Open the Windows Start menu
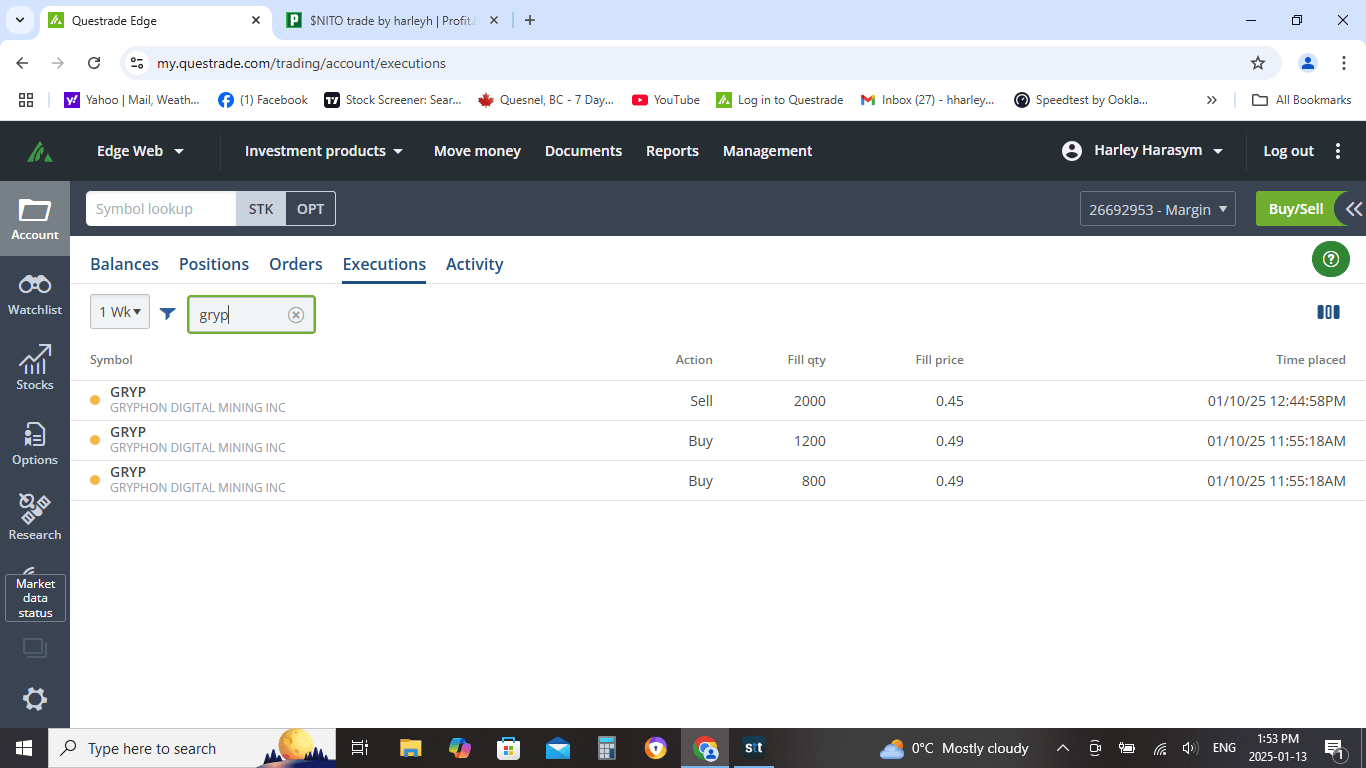Image resolution: width=1366 pixels, height=768 pixels. 23,748
